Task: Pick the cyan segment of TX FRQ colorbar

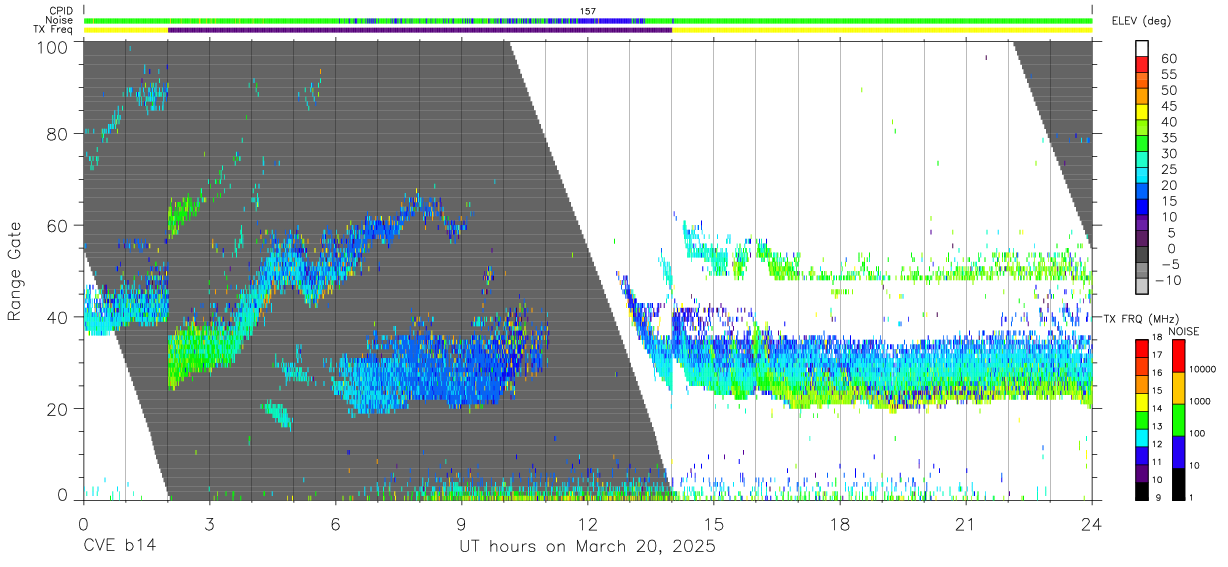Action: click(1141, 436)
